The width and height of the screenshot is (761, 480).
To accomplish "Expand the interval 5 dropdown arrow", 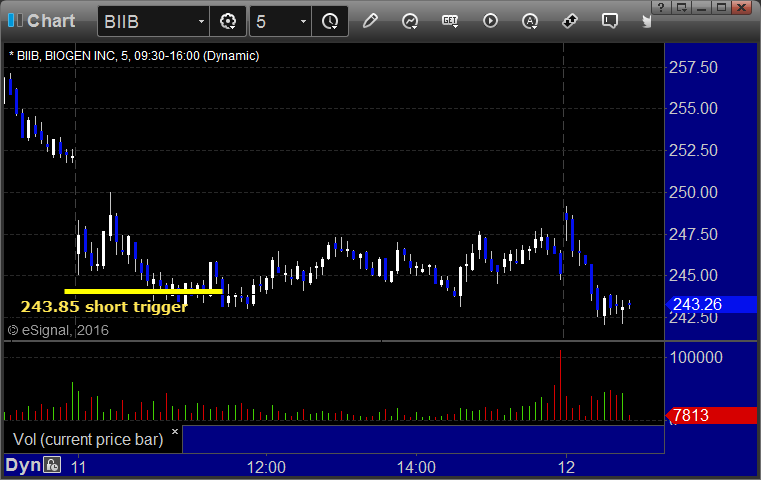I will (303, 21).
